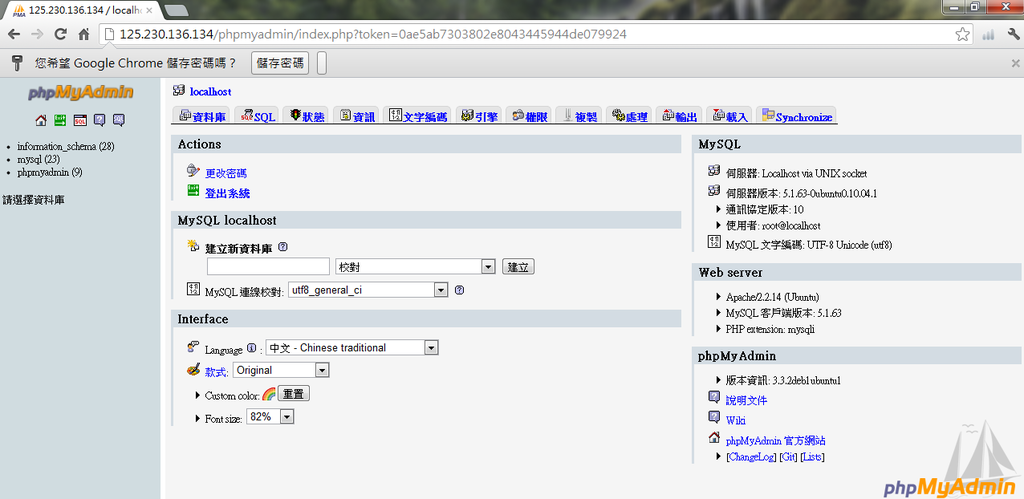Open the Synchronize tab
Image resolution: width=1024 pixels, height=499 pixels.
point(796,116)
